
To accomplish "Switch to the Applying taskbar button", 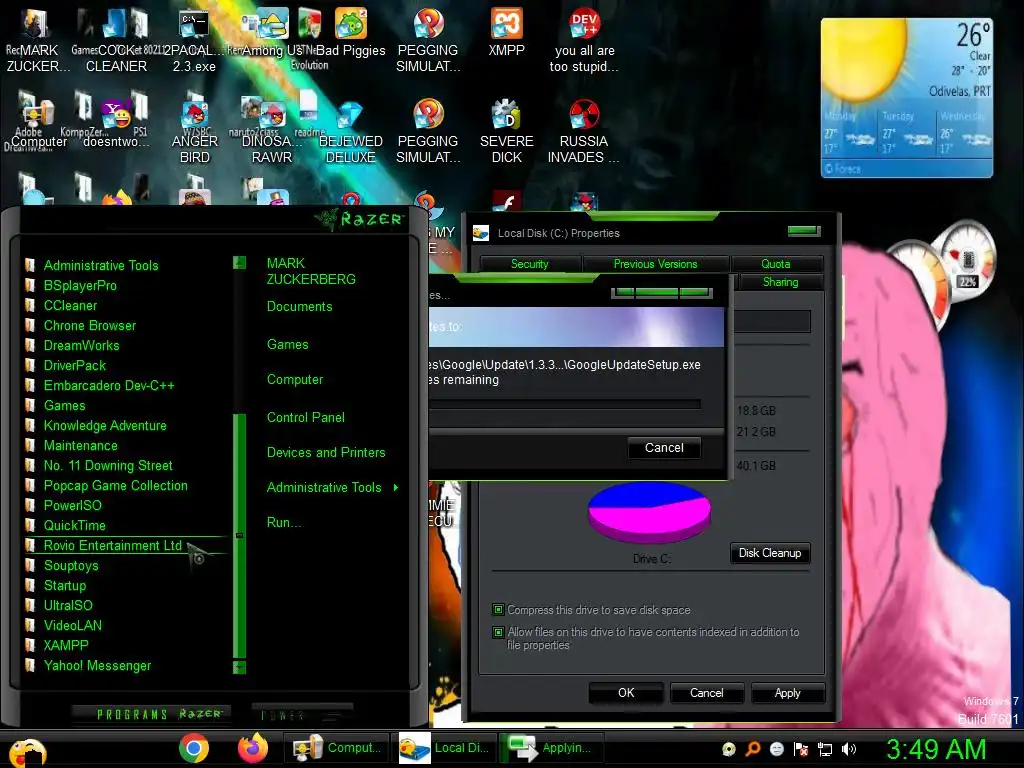I will 552,748.
